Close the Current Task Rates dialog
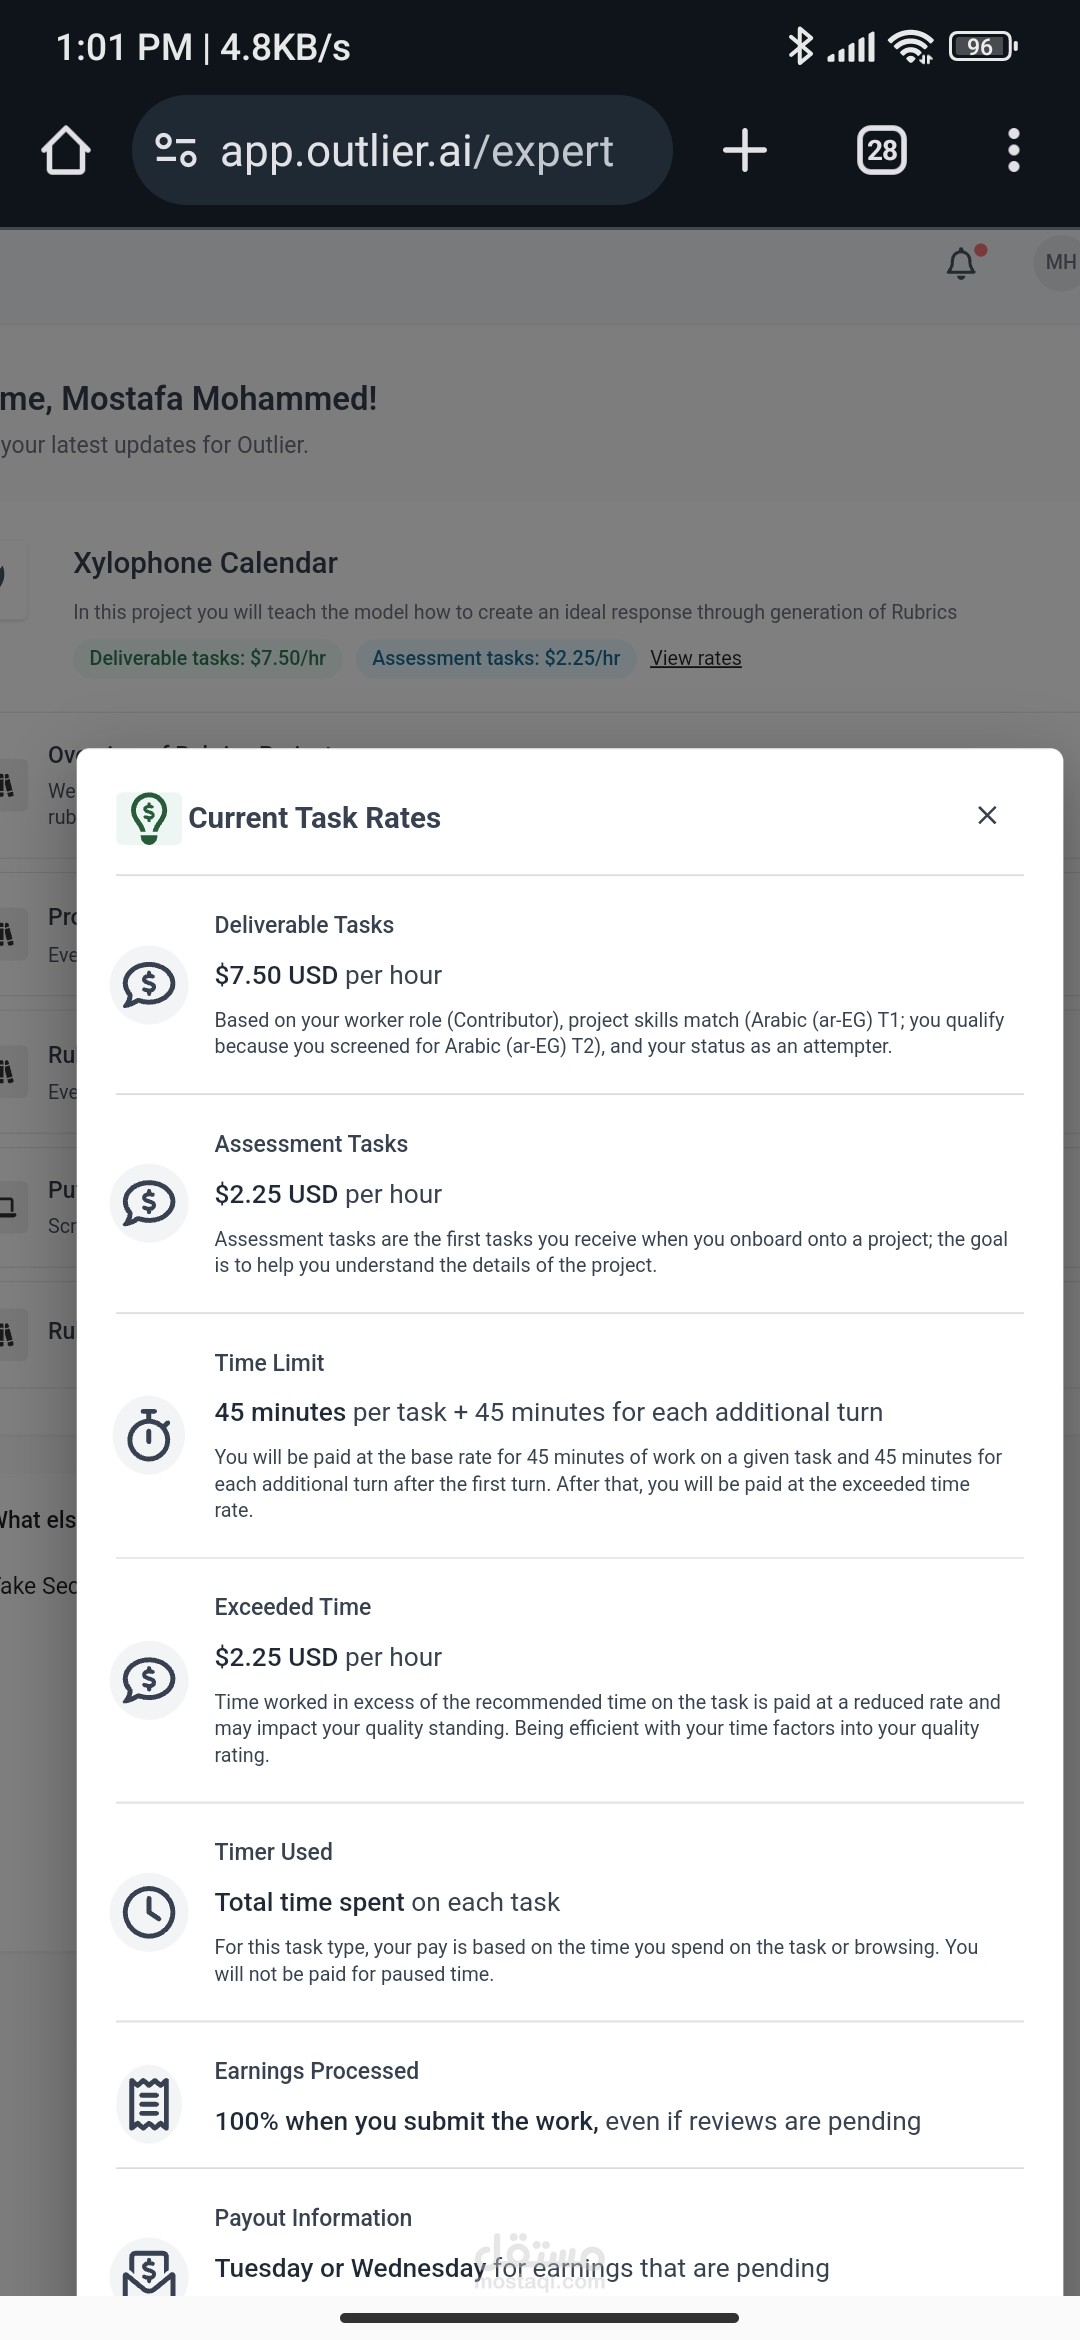The width and height of the screenshot is (1080, 2340). coord(987,816)
